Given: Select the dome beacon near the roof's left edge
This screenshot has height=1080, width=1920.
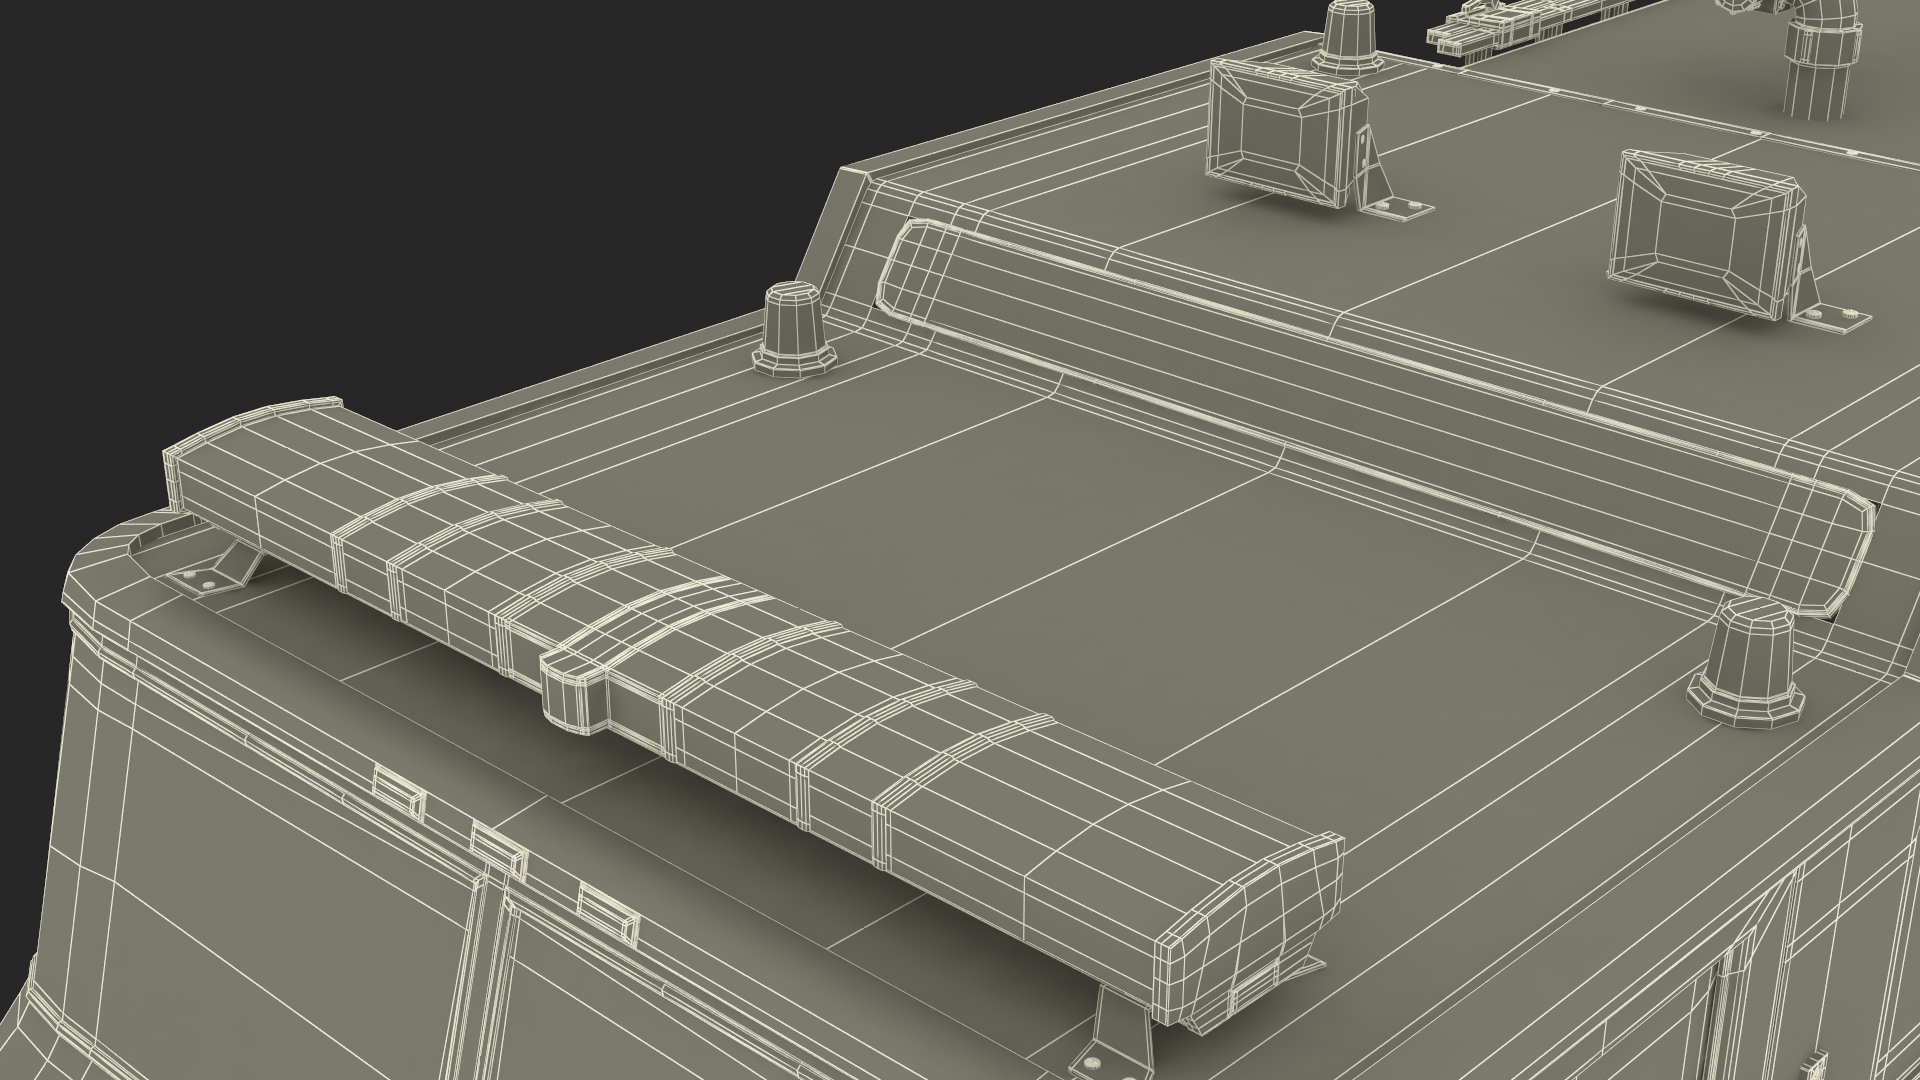Looking at the screenshot, I should click(796, 330).
